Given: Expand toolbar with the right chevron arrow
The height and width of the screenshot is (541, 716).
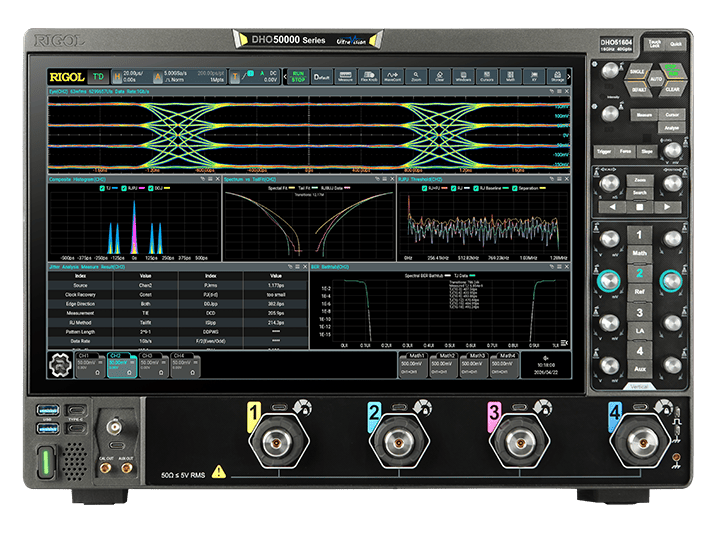Looking at the screenshot, I should [x=569, y=77].
